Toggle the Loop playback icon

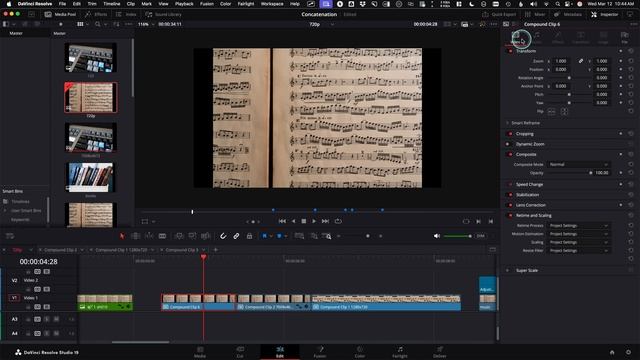338,221
